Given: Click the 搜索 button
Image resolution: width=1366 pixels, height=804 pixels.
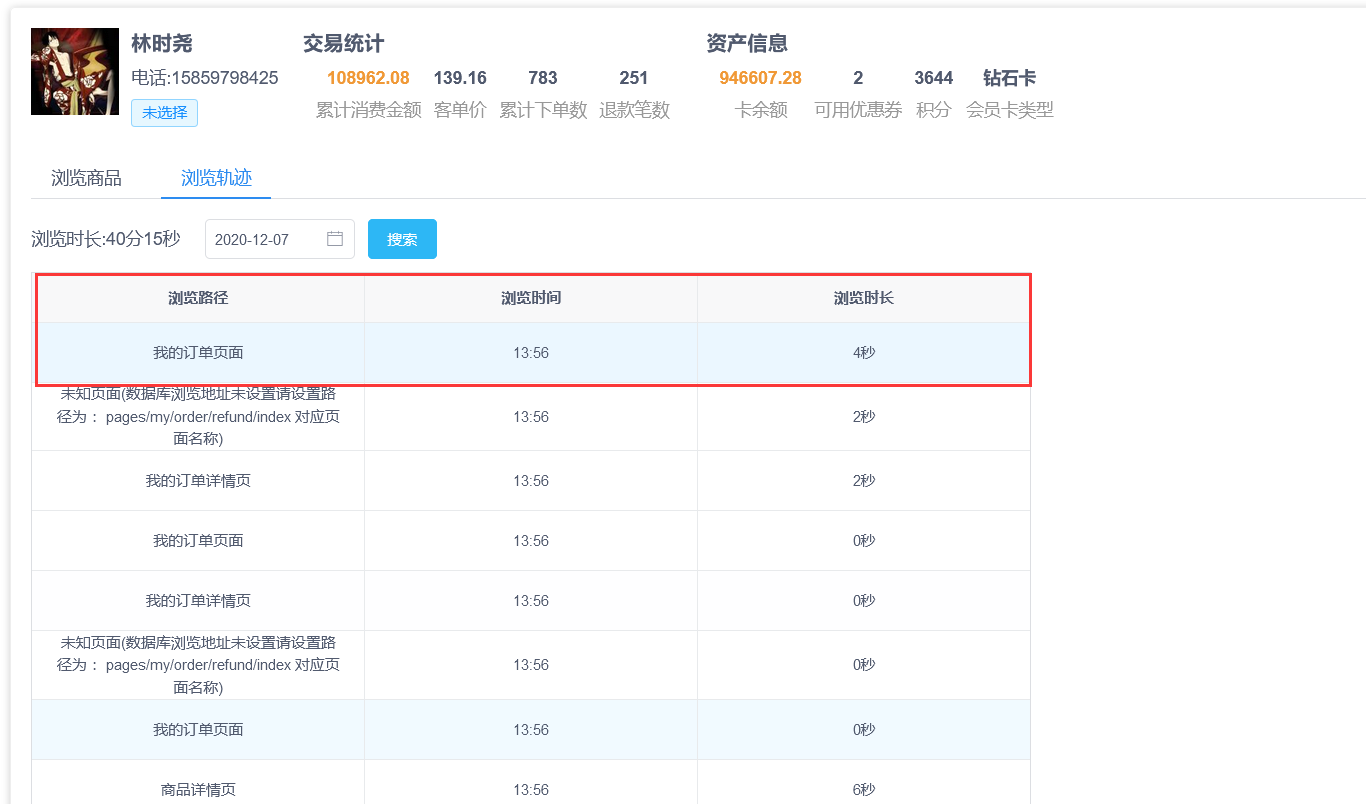Looking at the screenshot, I should click(402, 239).
